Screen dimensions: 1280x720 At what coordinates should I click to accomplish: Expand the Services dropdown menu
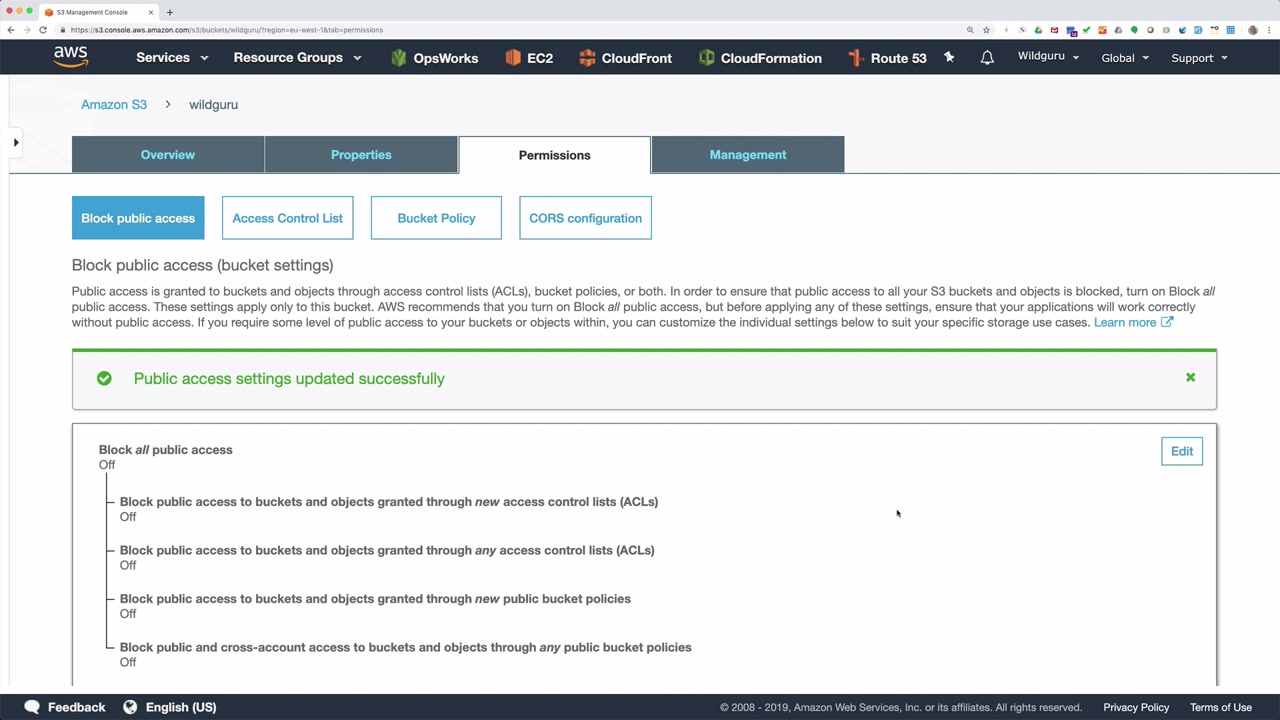172,58
